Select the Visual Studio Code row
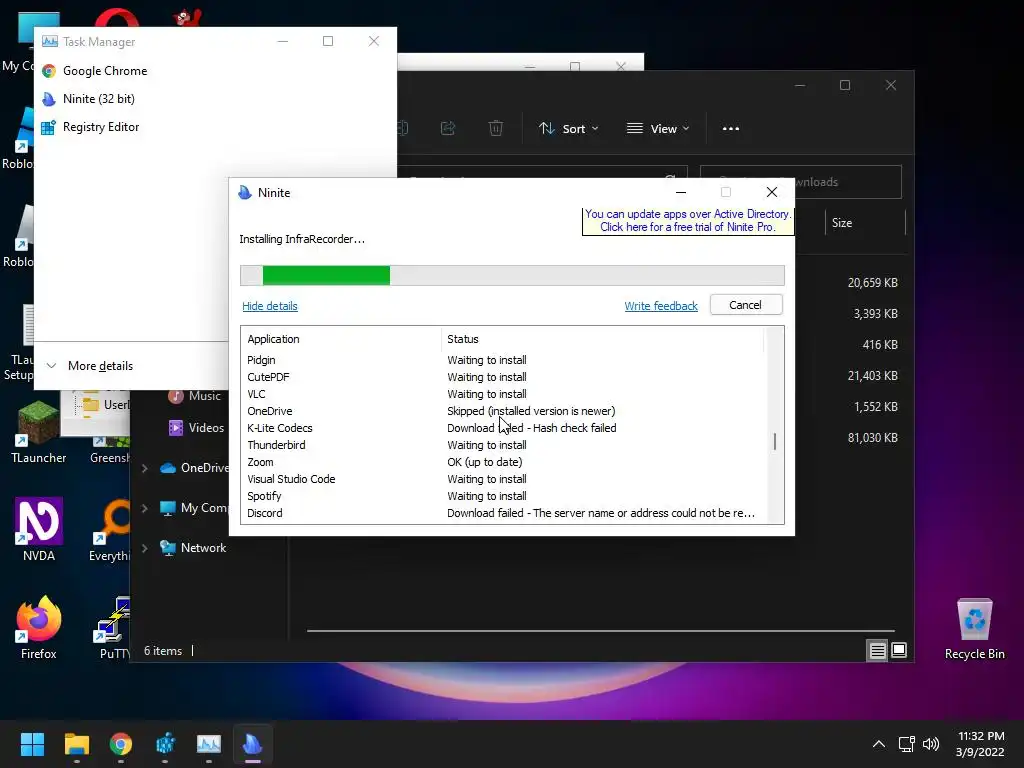This screenshot has width=1024, height=768. click(x=502, y=479)
